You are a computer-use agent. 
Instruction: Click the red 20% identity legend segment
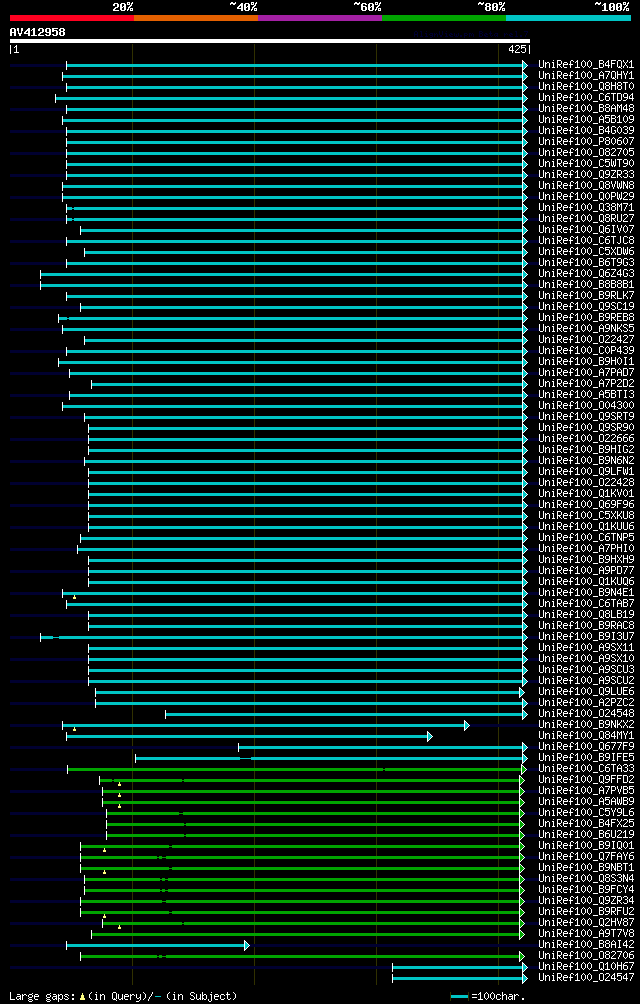point(72,18)
